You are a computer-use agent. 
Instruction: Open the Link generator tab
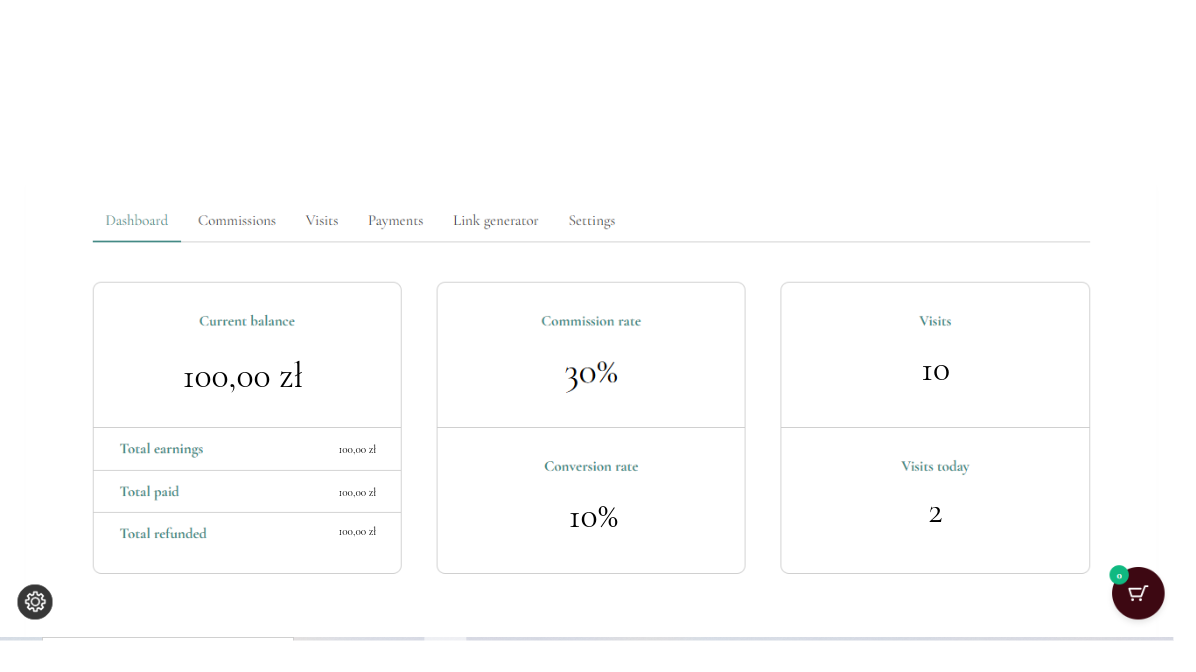point(495,220)
